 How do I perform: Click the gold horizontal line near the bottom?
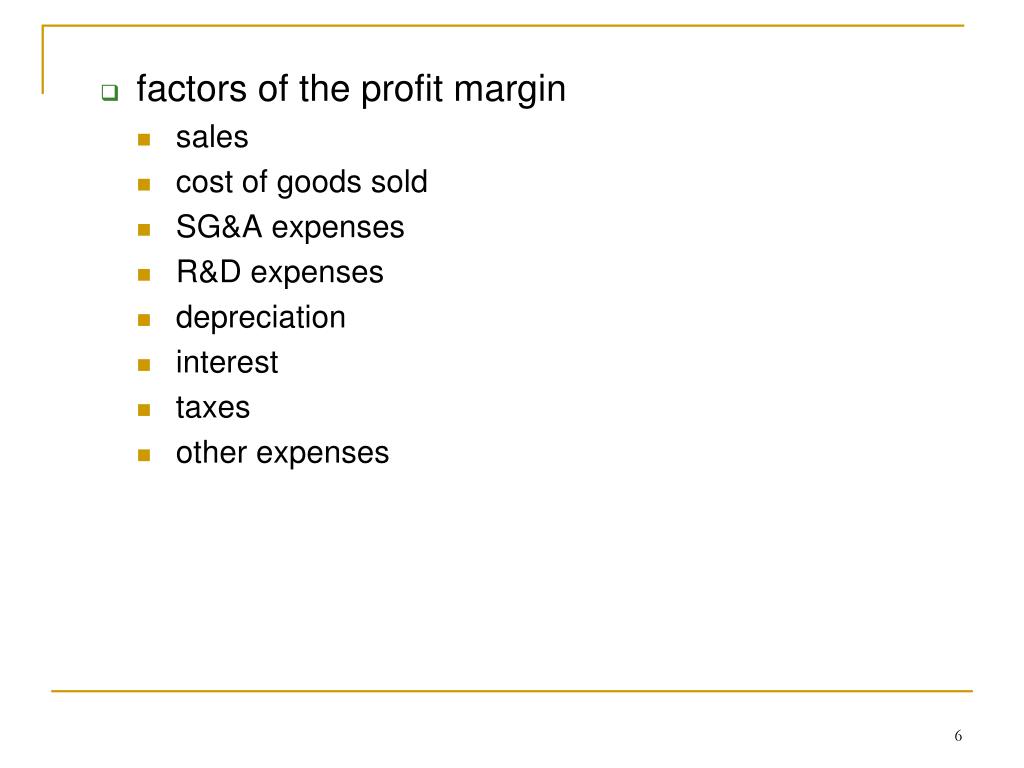[512, 690]
